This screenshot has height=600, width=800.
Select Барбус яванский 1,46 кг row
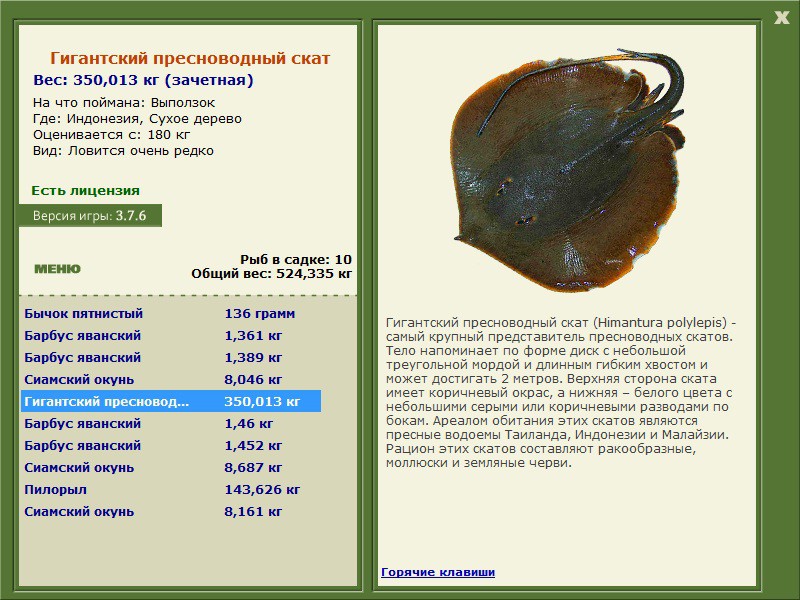point(171,423)
